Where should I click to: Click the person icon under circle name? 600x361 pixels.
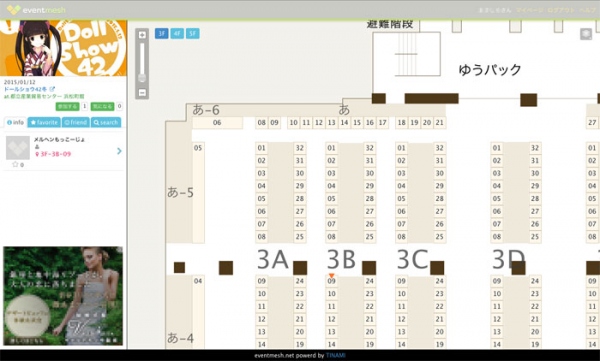point(37,147)
